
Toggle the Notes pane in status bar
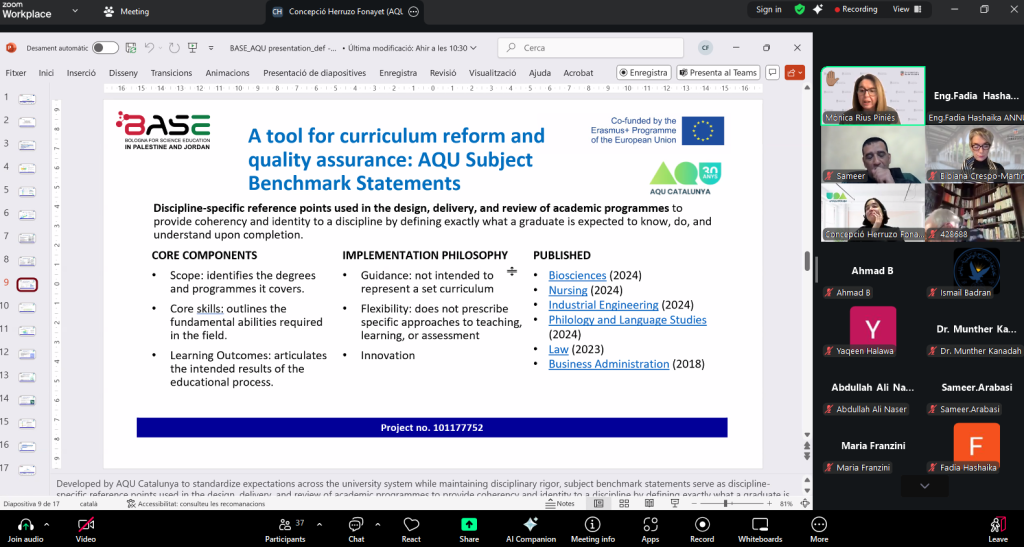[561, 504]
